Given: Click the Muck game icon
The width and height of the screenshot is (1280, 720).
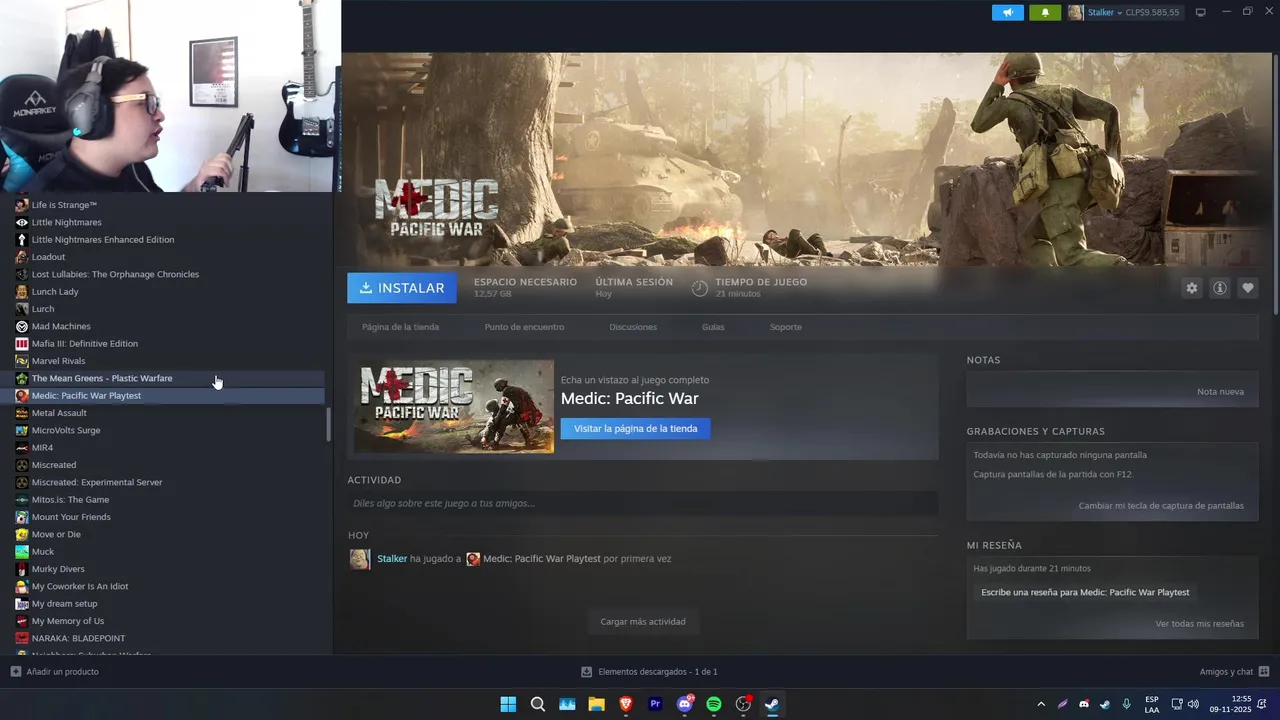Looking at the screenshot, I should [x=22, y=552].
